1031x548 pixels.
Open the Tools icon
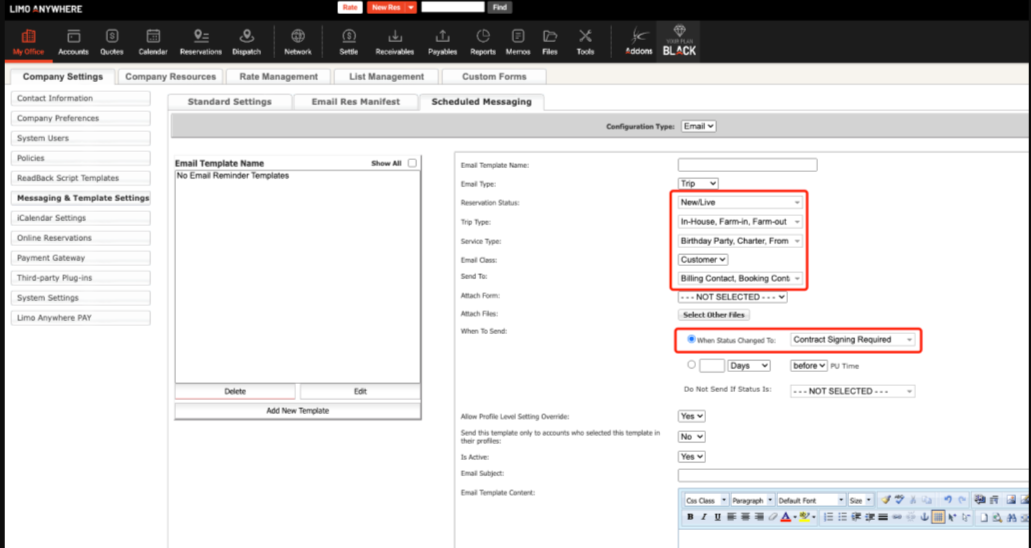tap(585, 41)
